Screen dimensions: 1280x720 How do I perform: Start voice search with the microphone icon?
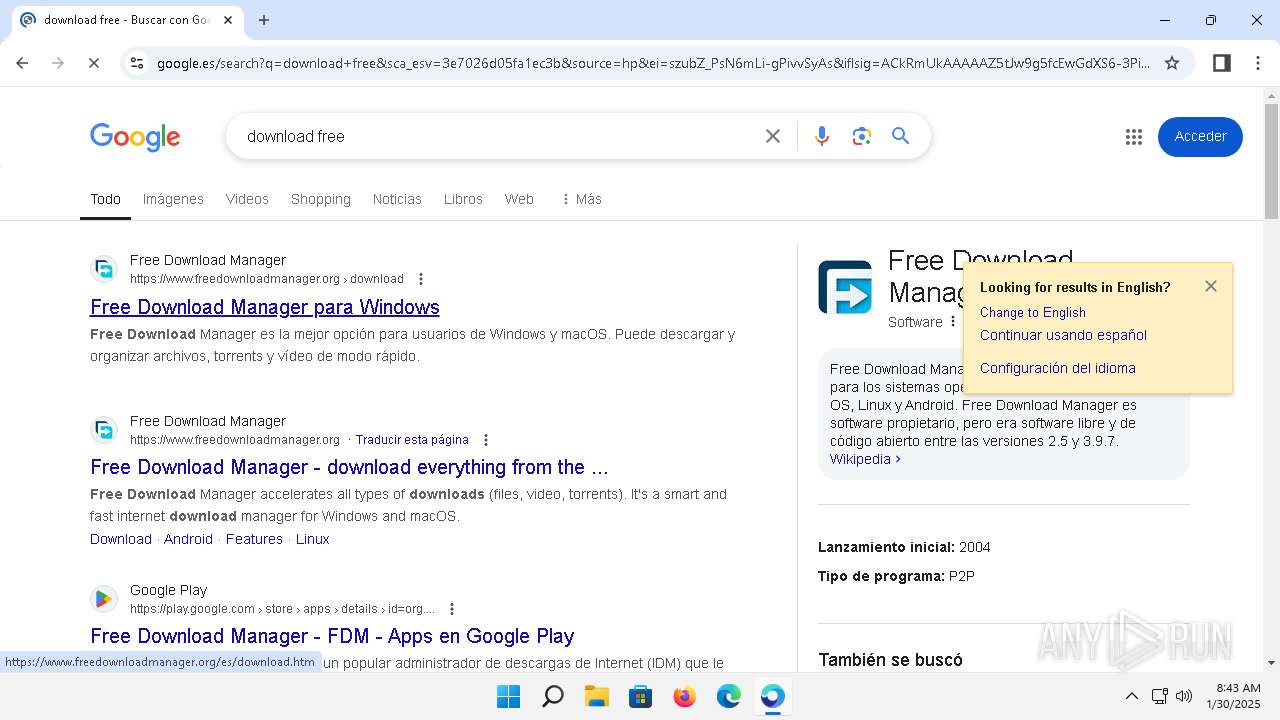[x=822, y=136]
